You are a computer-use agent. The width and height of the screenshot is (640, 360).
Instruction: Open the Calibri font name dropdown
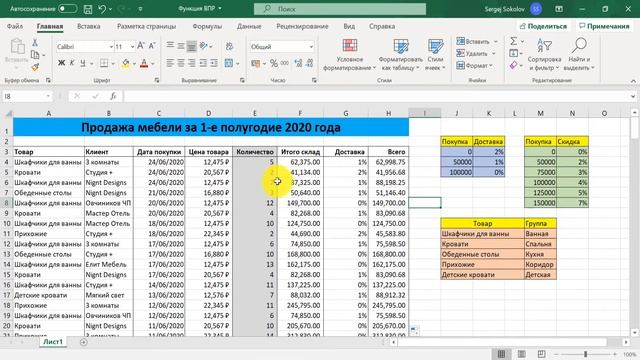(x=111, y=47)
